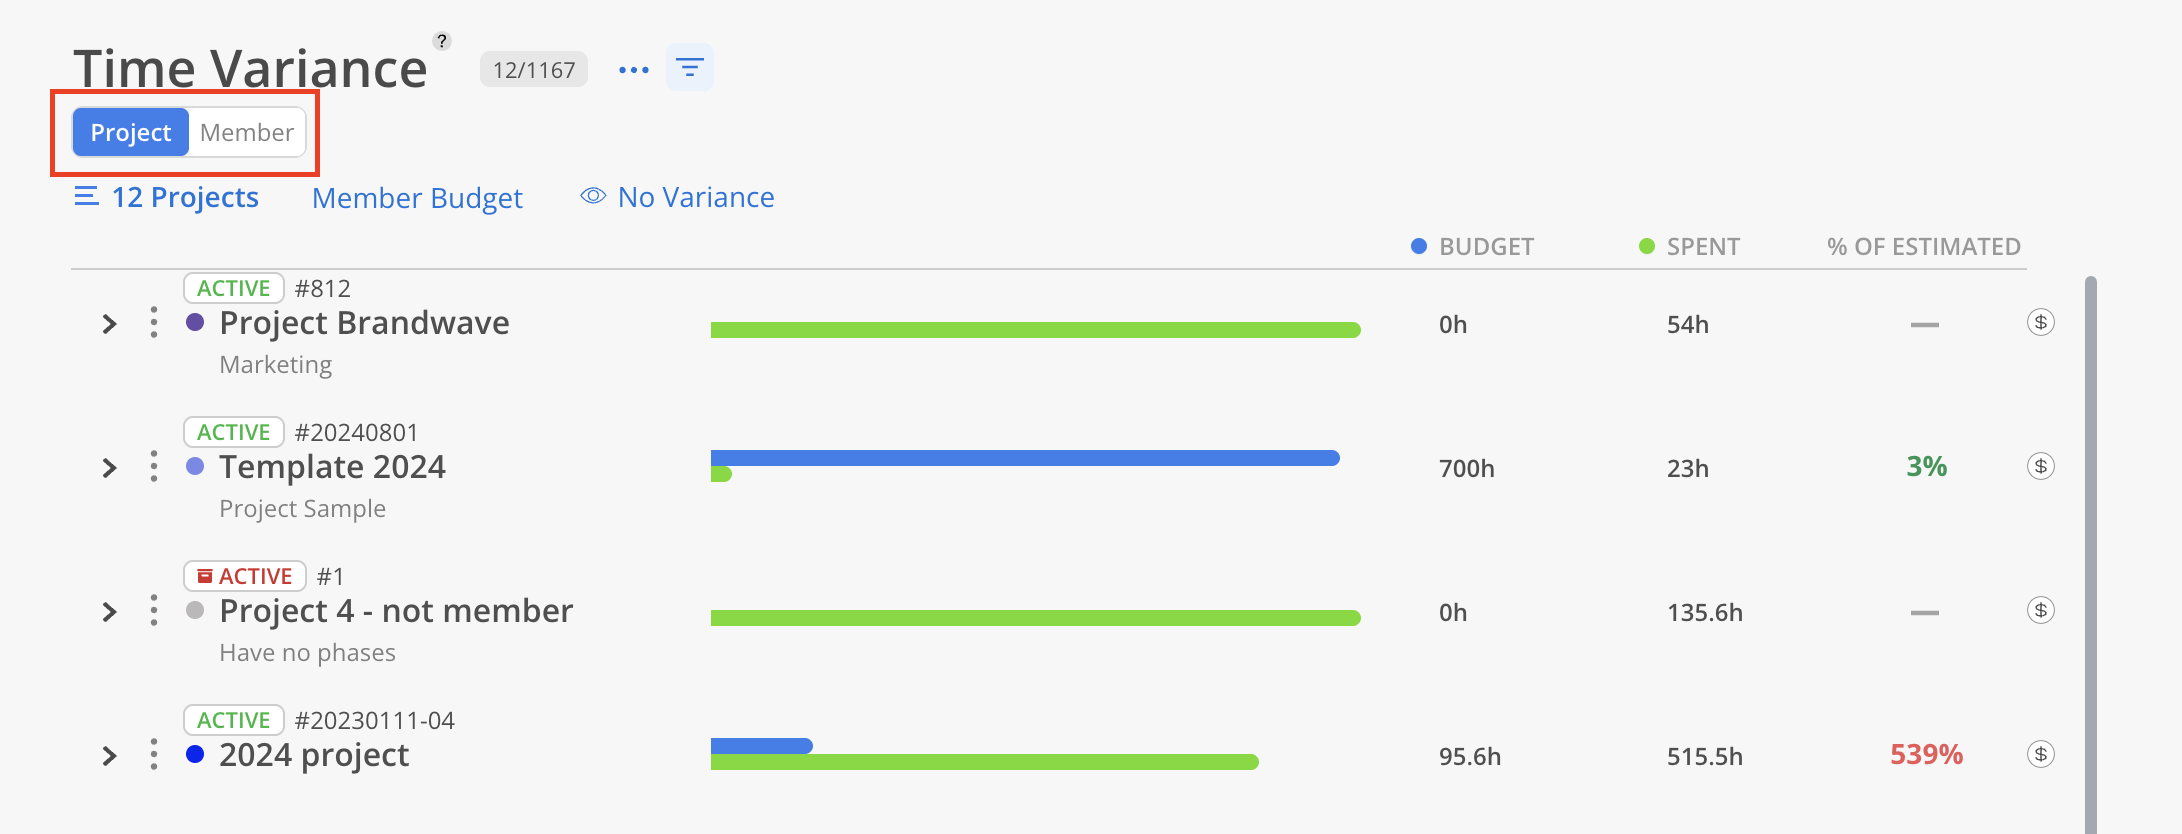Click dollar icon for 2024 project

tap(2040, 754)
